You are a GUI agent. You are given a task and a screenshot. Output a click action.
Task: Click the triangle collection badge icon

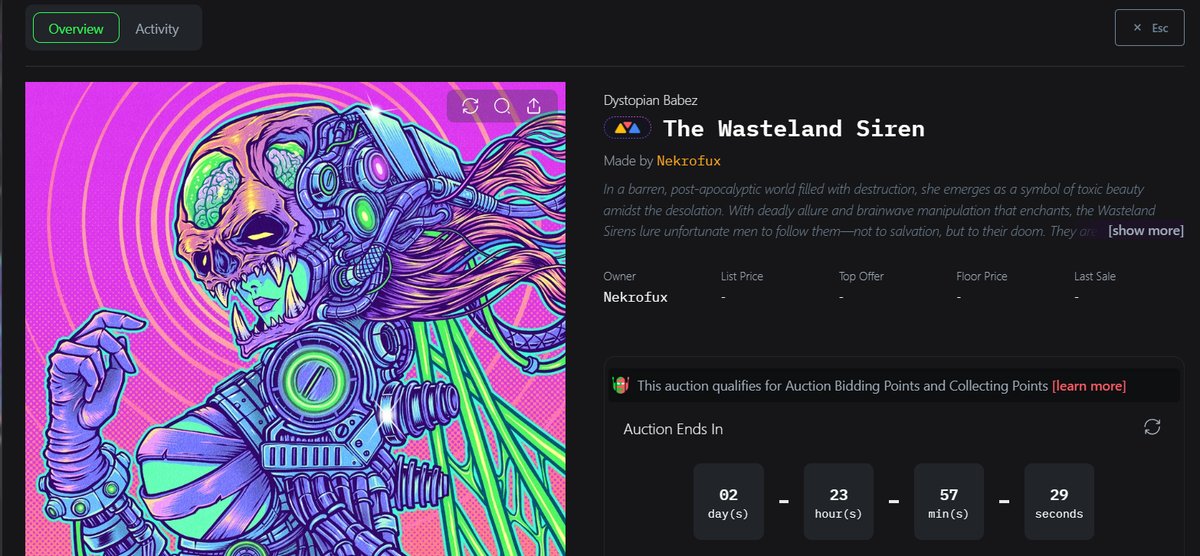pos(627,128)
